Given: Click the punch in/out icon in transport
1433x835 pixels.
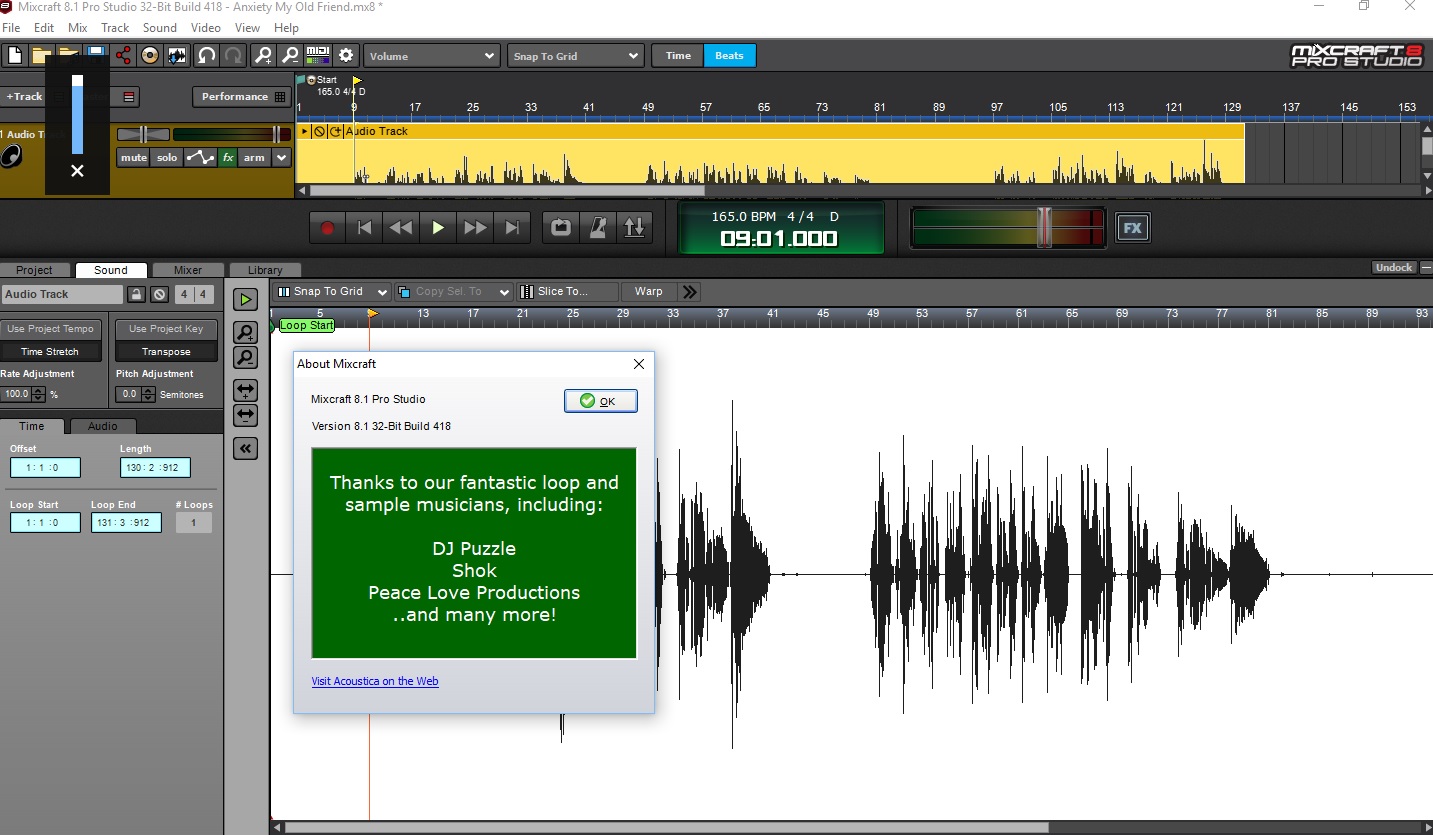Looking at the screenshot, I should point(634,228).
